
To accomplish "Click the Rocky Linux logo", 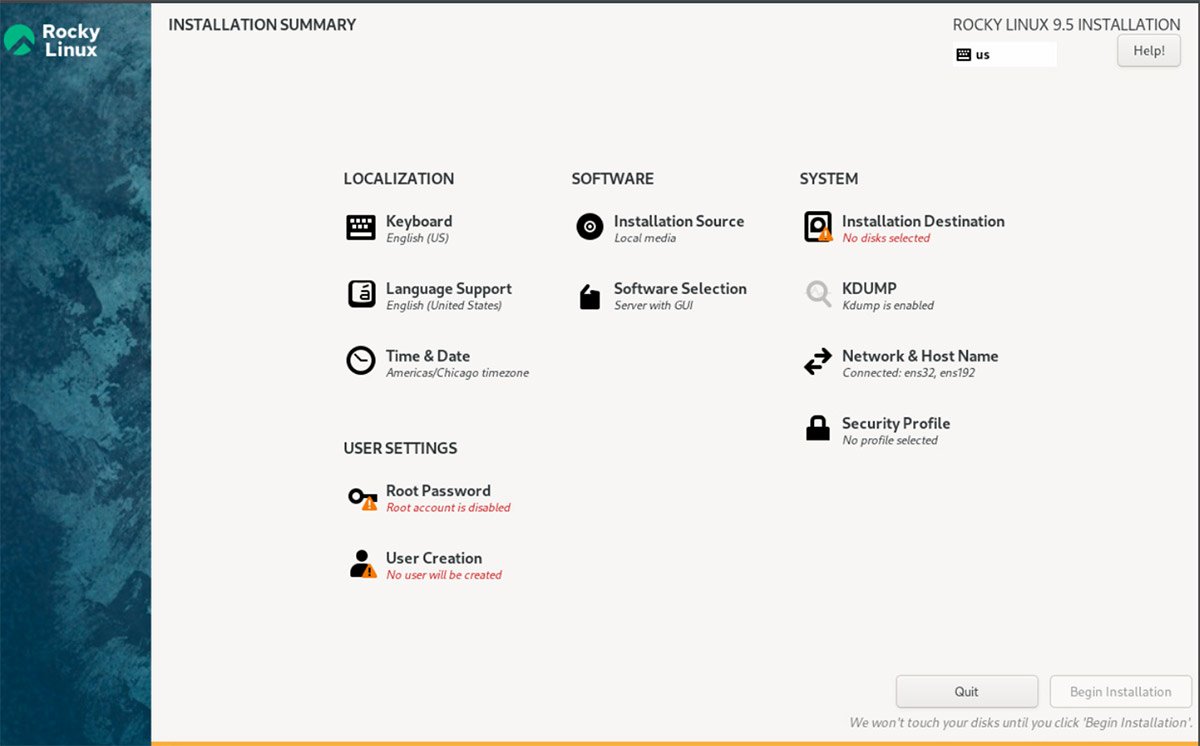I will [52, 40].
